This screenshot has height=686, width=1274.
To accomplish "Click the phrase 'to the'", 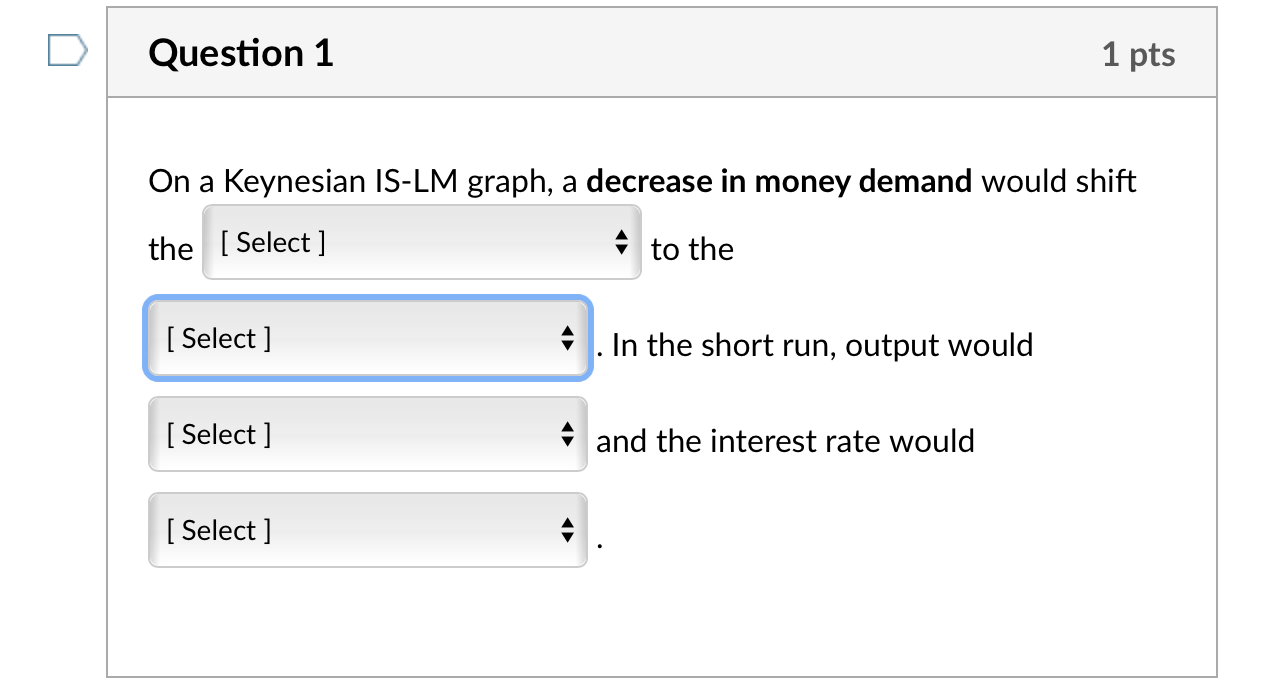I will pos(691,249).
